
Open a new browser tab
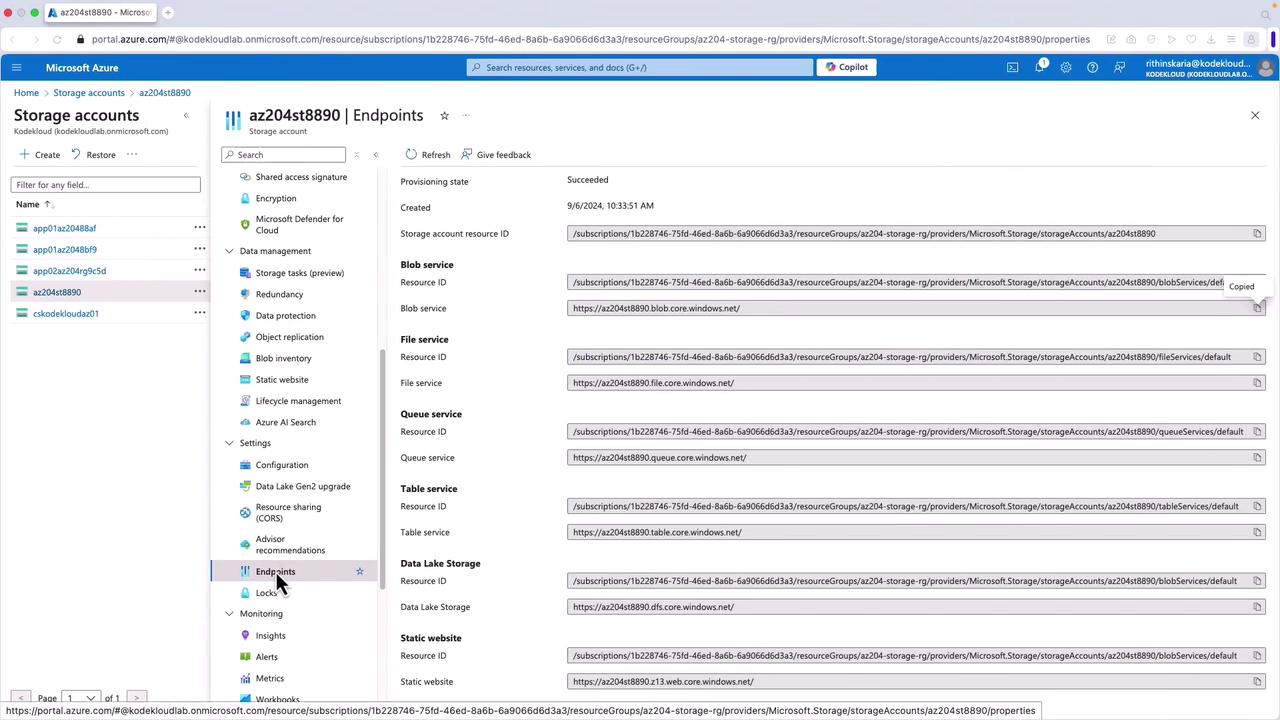pyautogui.click(x=168, y=12)
